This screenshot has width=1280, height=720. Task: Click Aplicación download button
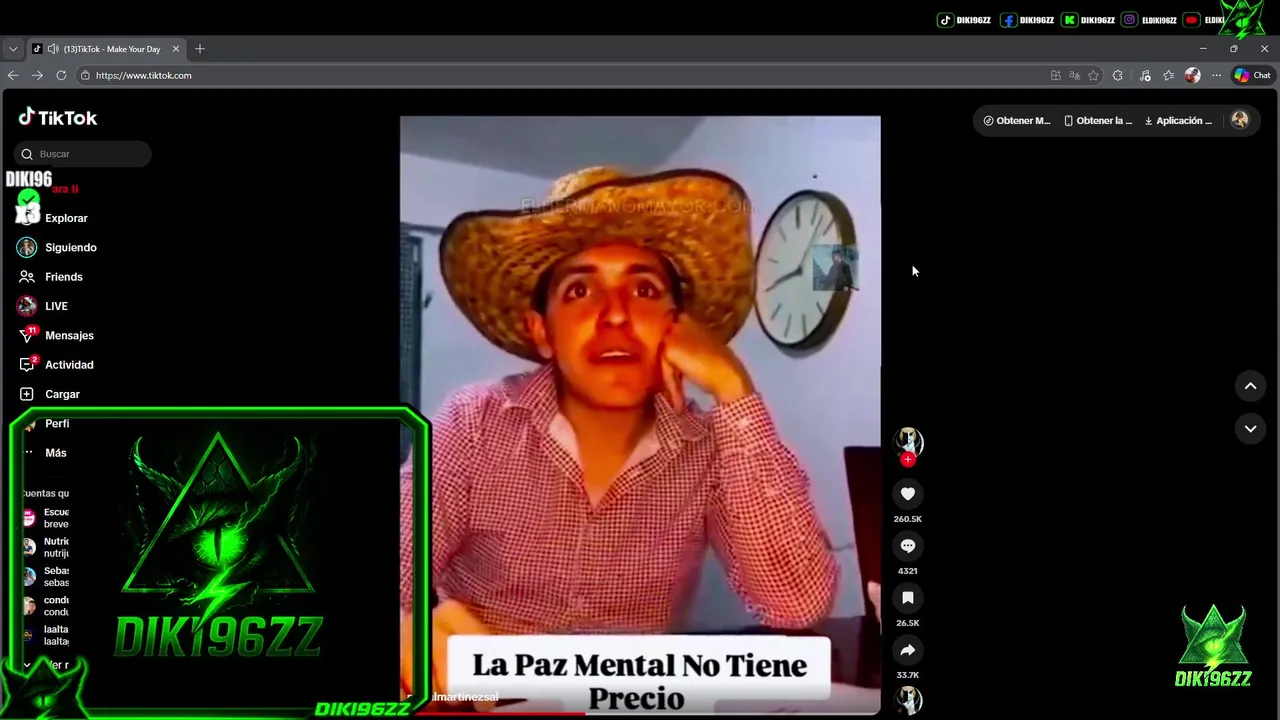[x=1179, y=120]
